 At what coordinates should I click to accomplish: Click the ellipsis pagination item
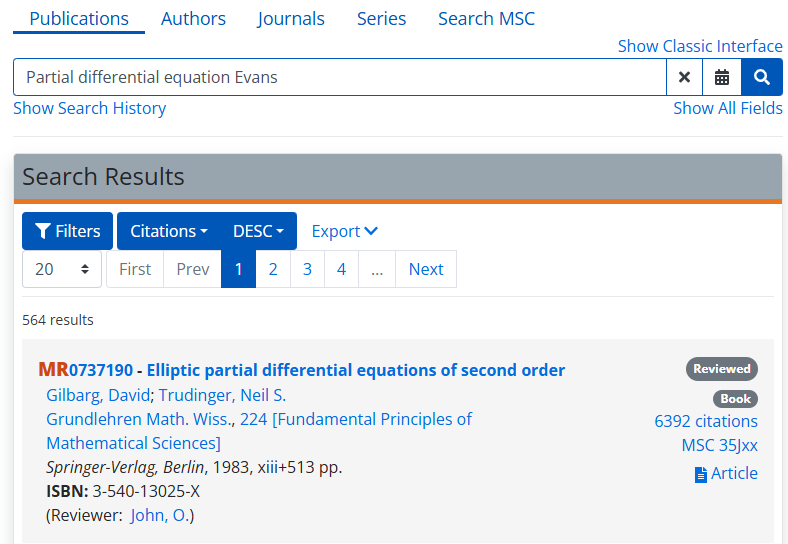[377, 269]
